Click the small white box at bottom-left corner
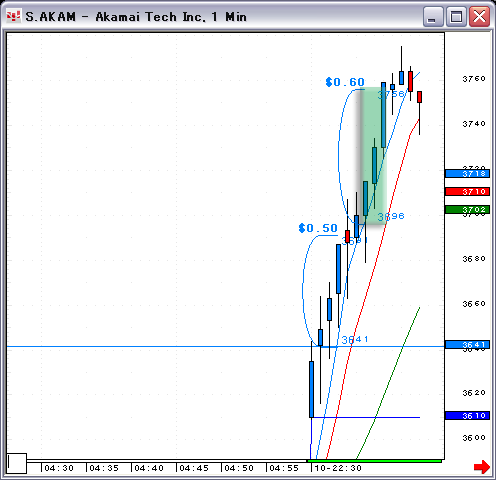 click(17, 463)
